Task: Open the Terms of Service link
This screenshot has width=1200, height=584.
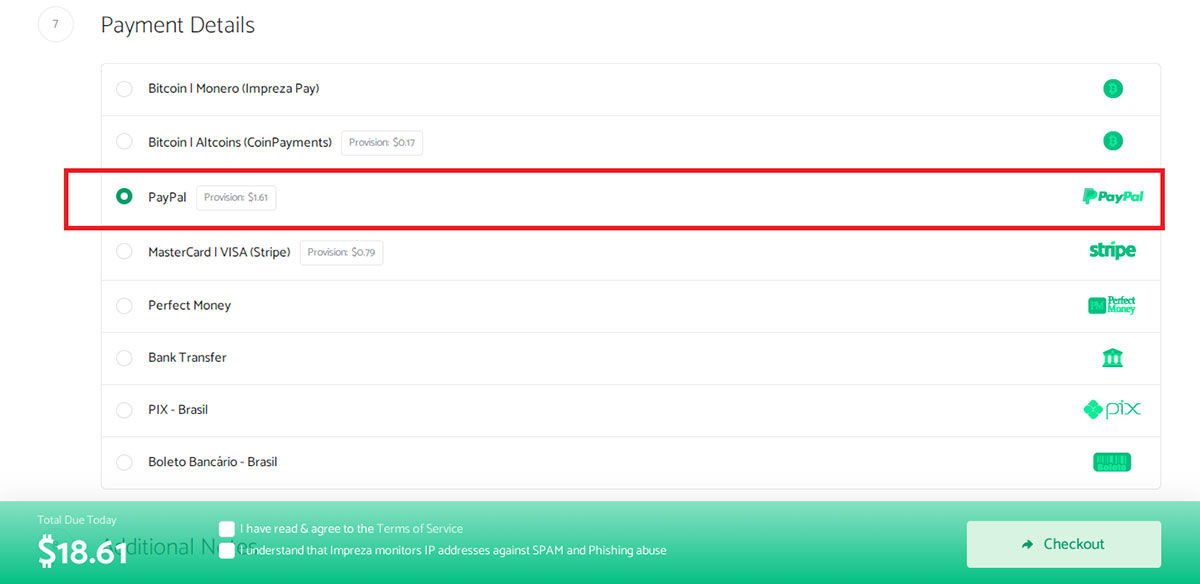Action: [x=420, y=528]
